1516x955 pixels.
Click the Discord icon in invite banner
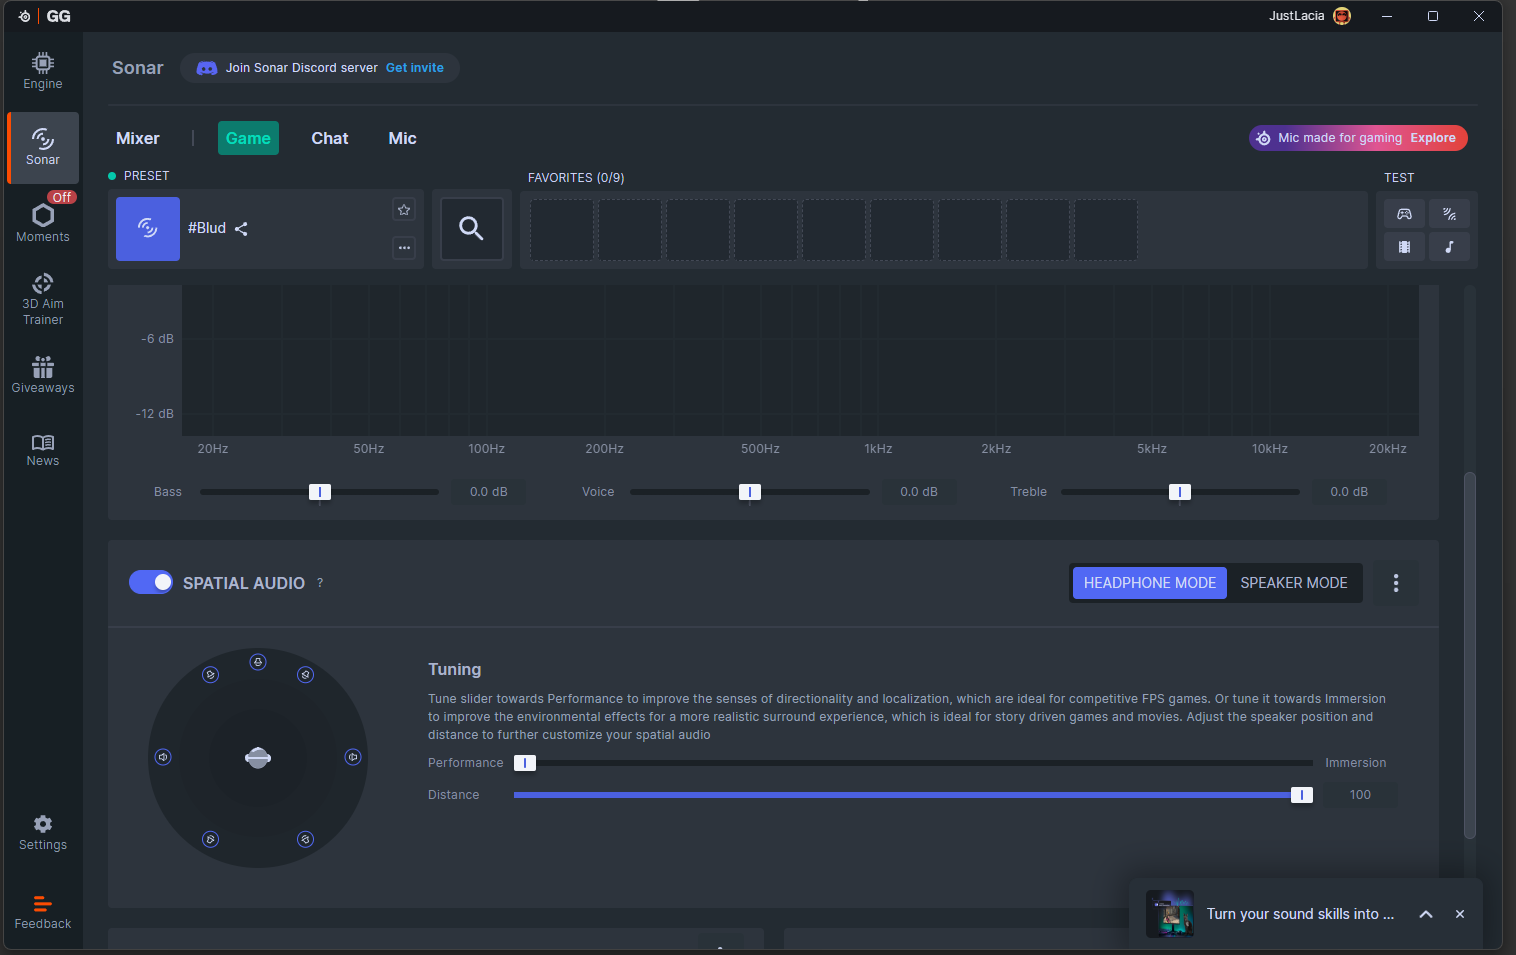[207, 68]
